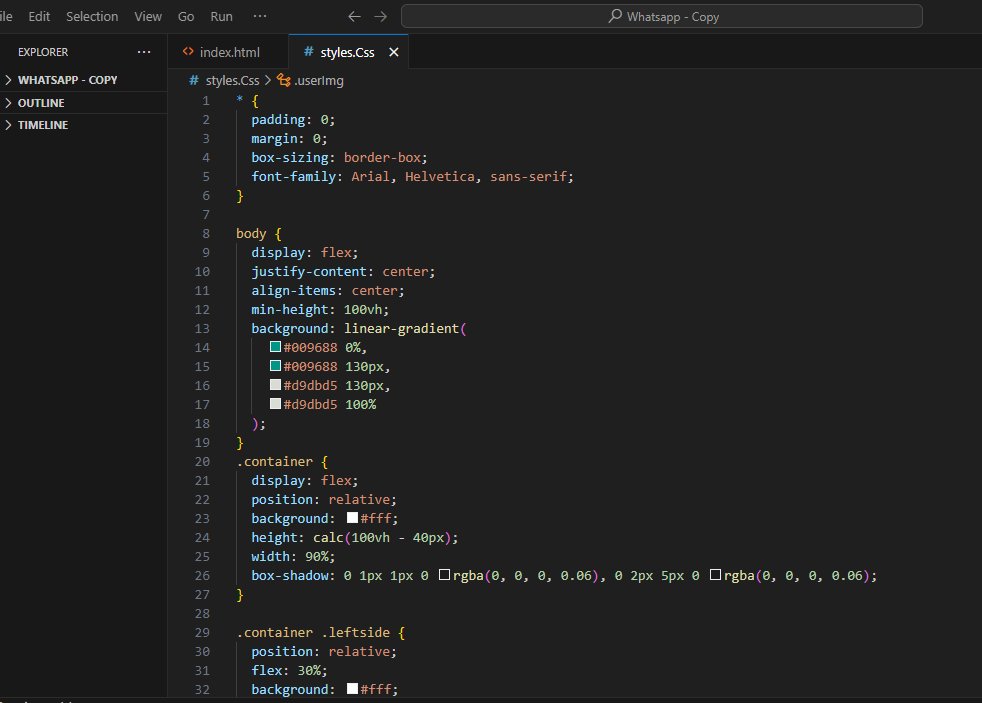This screenshot has width=982, height=703.
Task: Click 'font-family: Arial, Helvetica, sans-serif;' line
Action: 412,177
